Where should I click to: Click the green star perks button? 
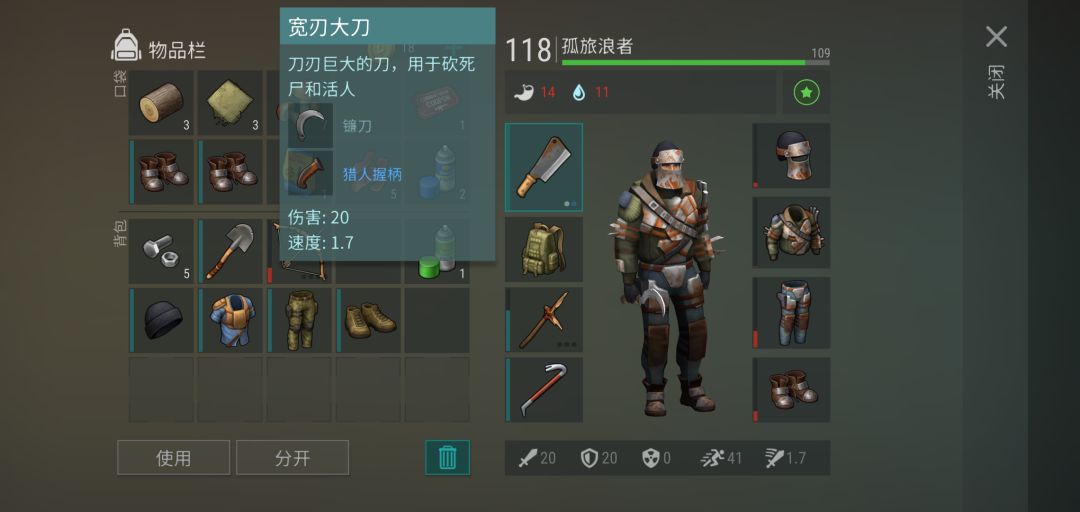point(806,92)
